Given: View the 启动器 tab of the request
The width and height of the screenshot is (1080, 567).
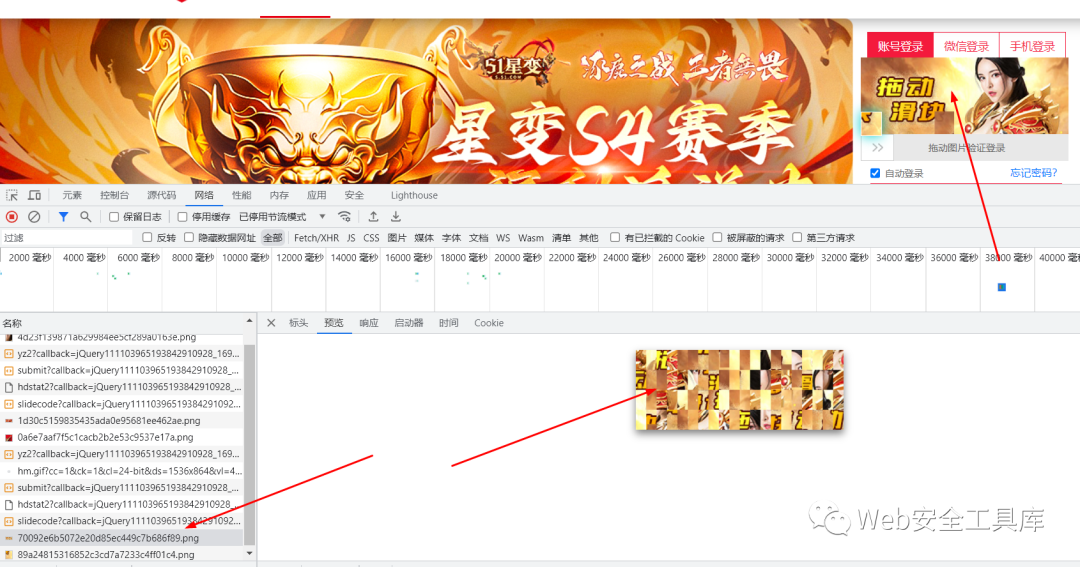Looking at the screenshot, I should point(408,322).
